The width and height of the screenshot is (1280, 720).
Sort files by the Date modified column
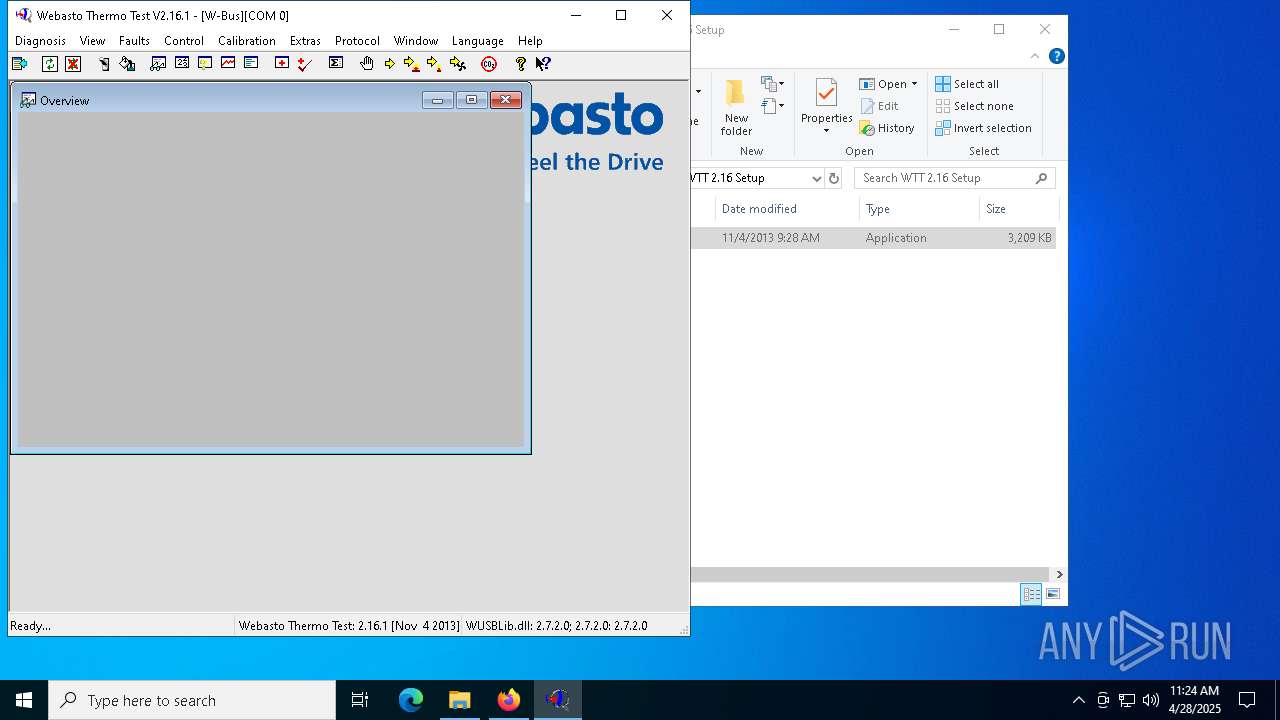pyautogui.click(x=786, y=209)
